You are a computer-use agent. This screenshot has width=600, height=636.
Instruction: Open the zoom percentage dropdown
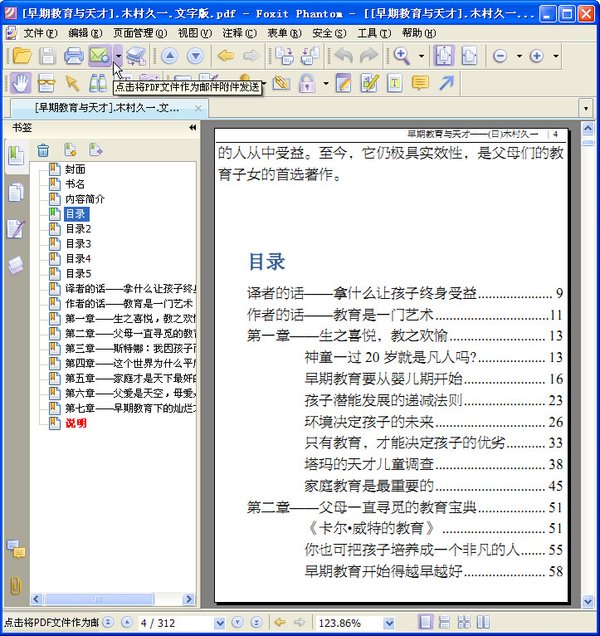[x=389, y=623]
